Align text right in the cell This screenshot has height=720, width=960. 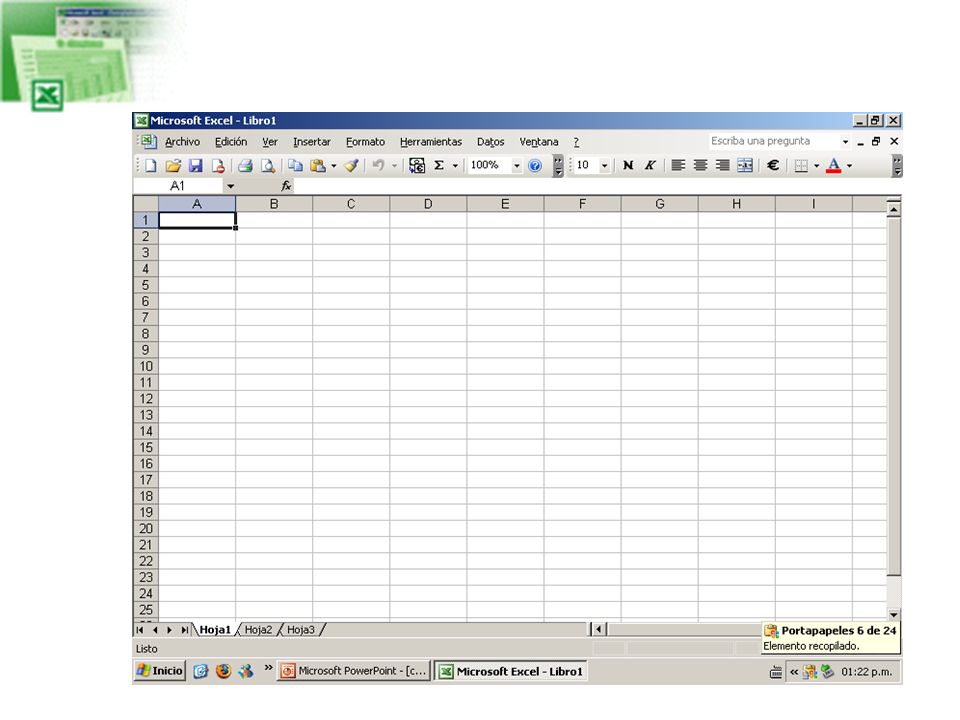pos(722,165)
